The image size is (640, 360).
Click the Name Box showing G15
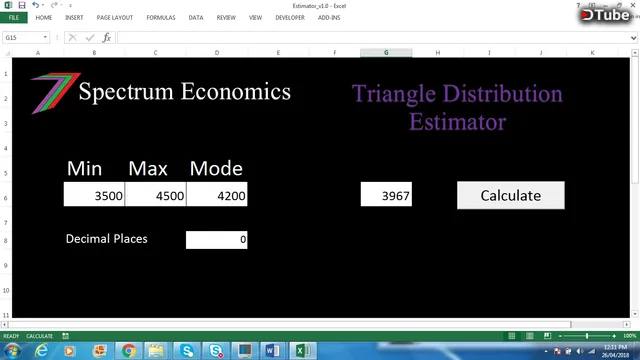[22, 38]
